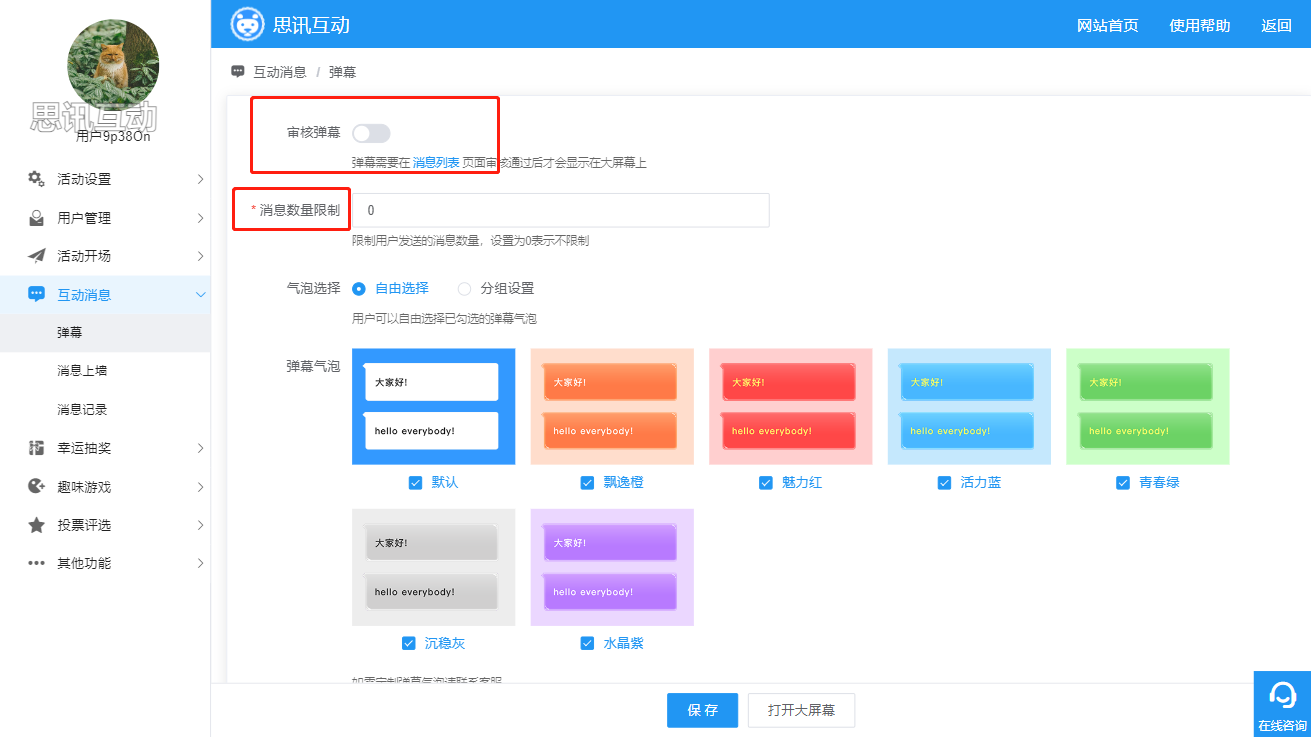
Task: Select the 分组设置 radio option
Action: click(x=464, y=288)
